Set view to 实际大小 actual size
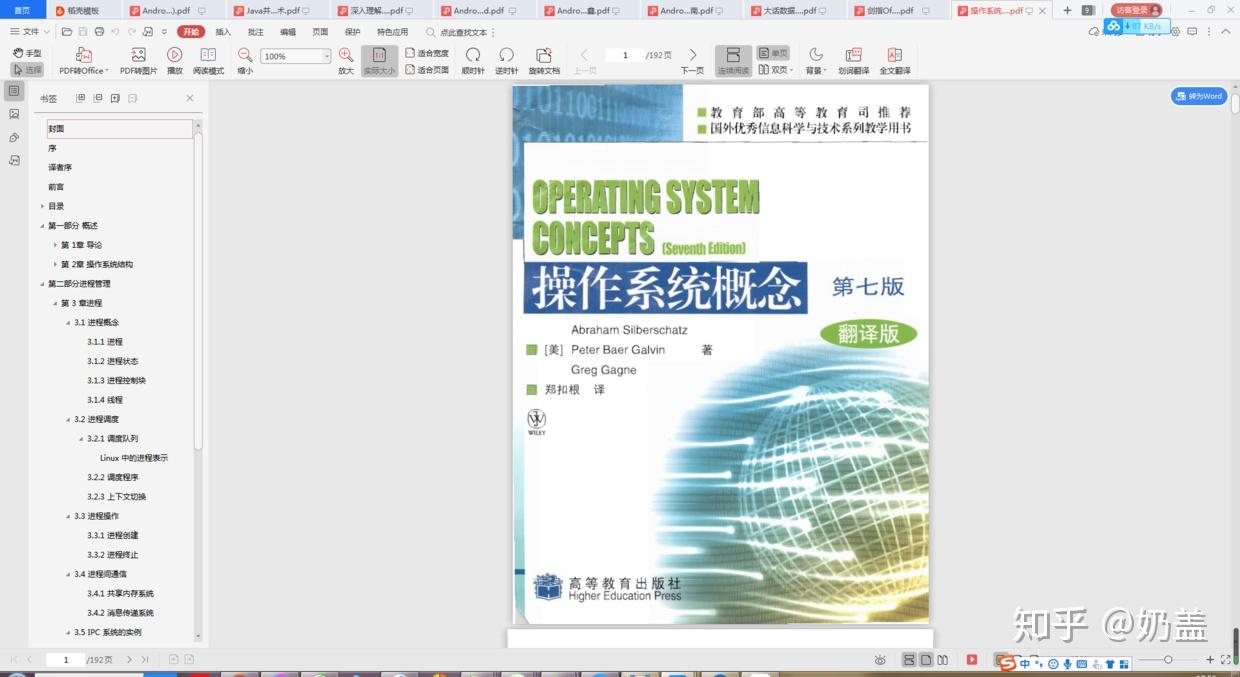 [x=379, y=61]
